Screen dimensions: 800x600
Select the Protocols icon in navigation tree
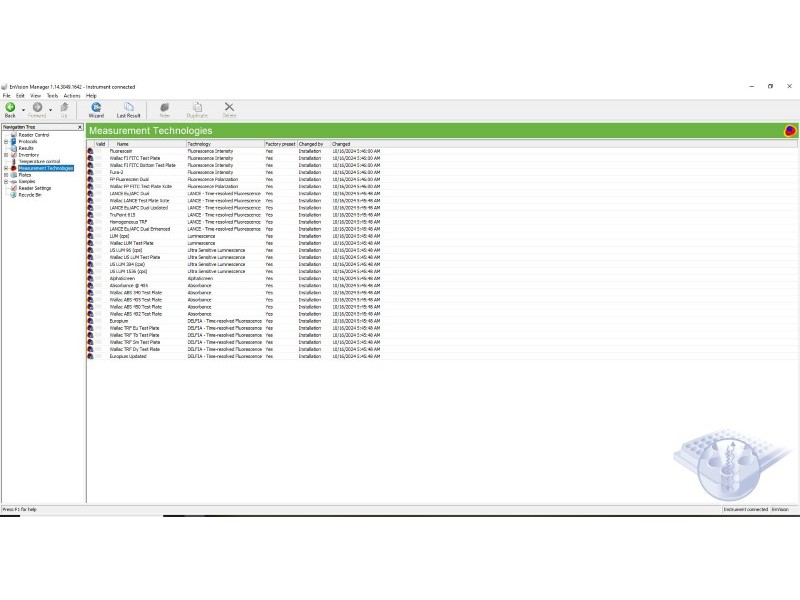point(14,141)
